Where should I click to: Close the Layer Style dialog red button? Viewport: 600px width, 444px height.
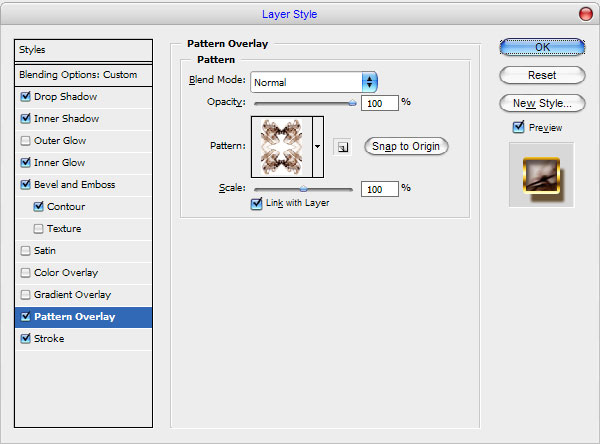[585, 14]
